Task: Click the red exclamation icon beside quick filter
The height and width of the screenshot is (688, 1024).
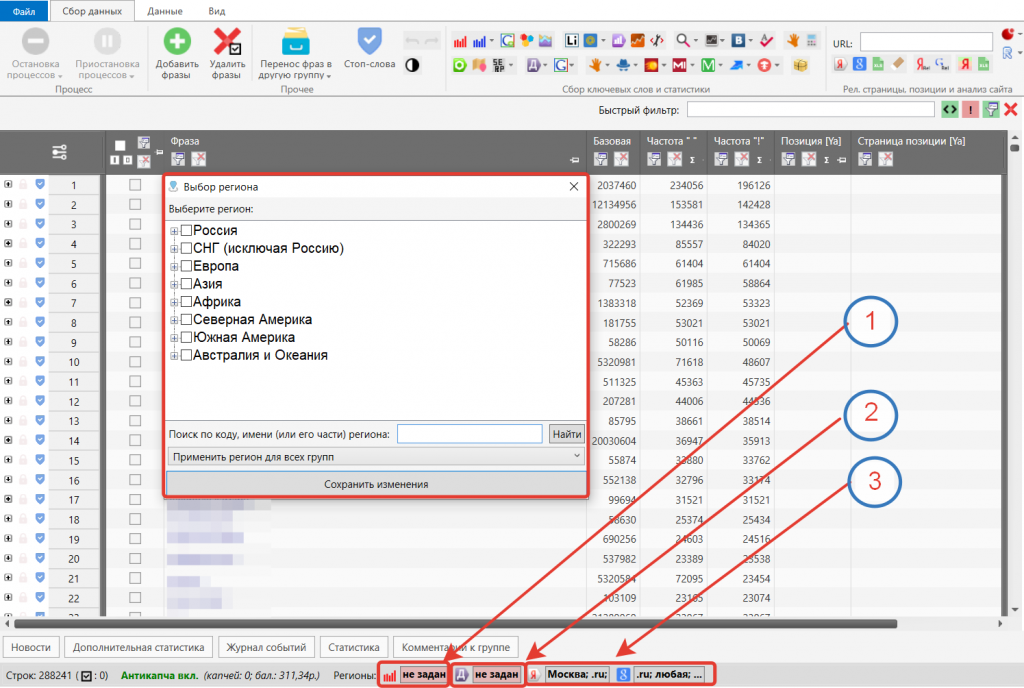Action: (x=970, y=110)
